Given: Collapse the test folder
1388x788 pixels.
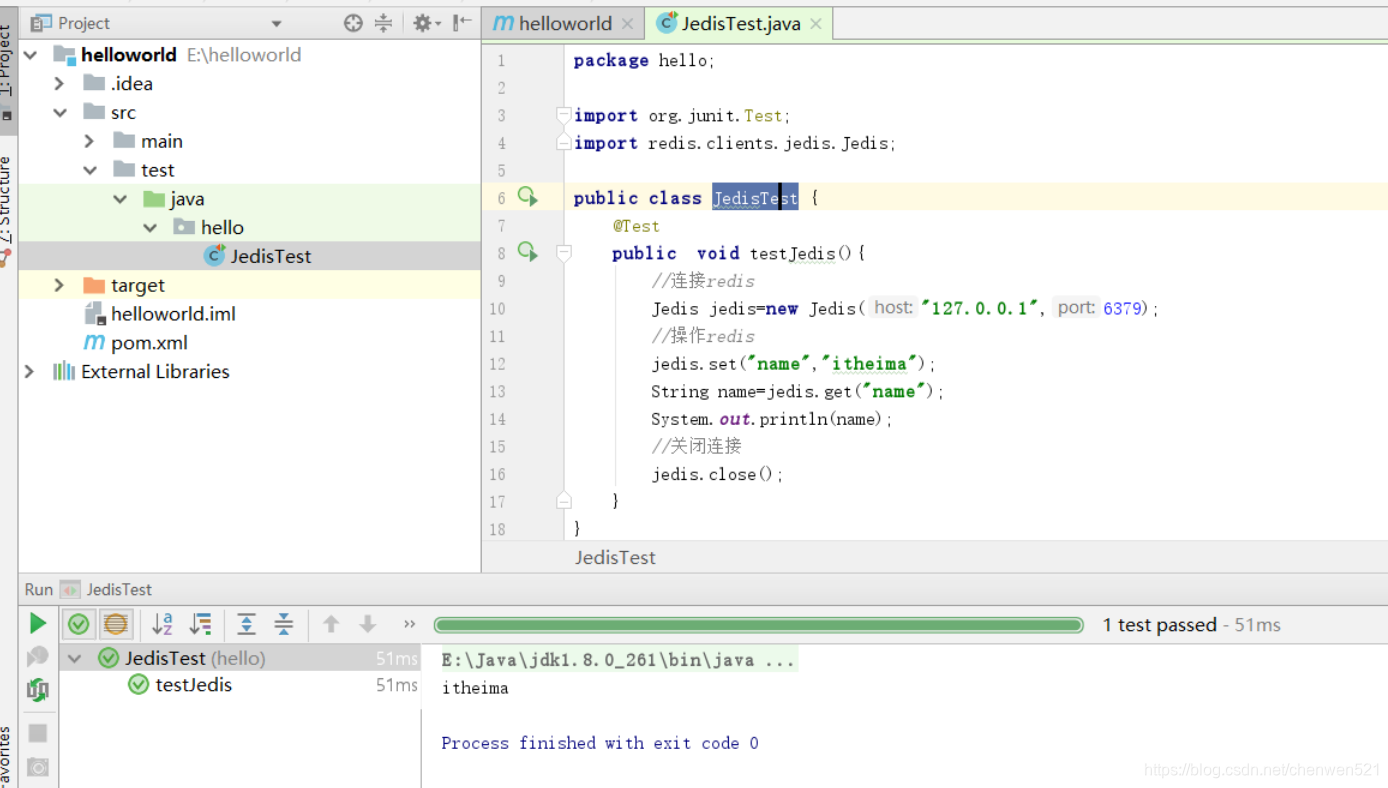Looking at the screenshot, I should (90, 170).
